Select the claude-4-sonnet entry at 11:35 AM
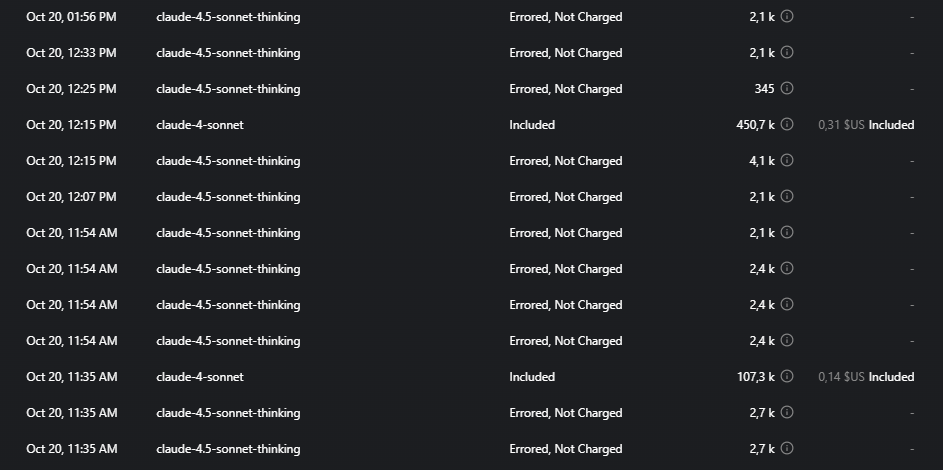The image size is (943, 470). 200,377
